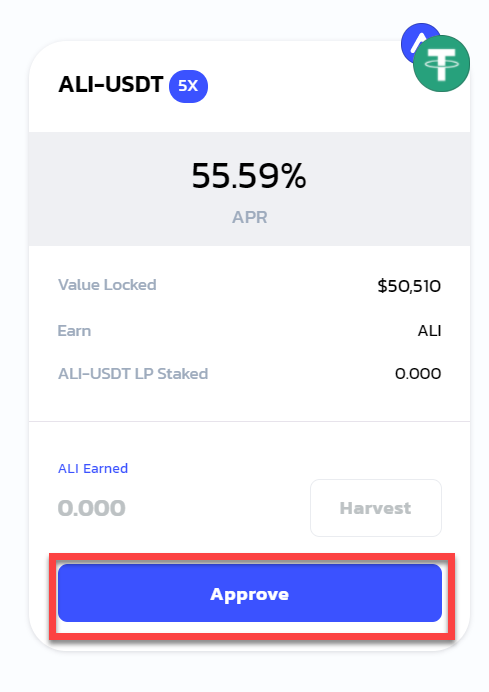
Task: Click the Approve button
Action: (250, 593)
